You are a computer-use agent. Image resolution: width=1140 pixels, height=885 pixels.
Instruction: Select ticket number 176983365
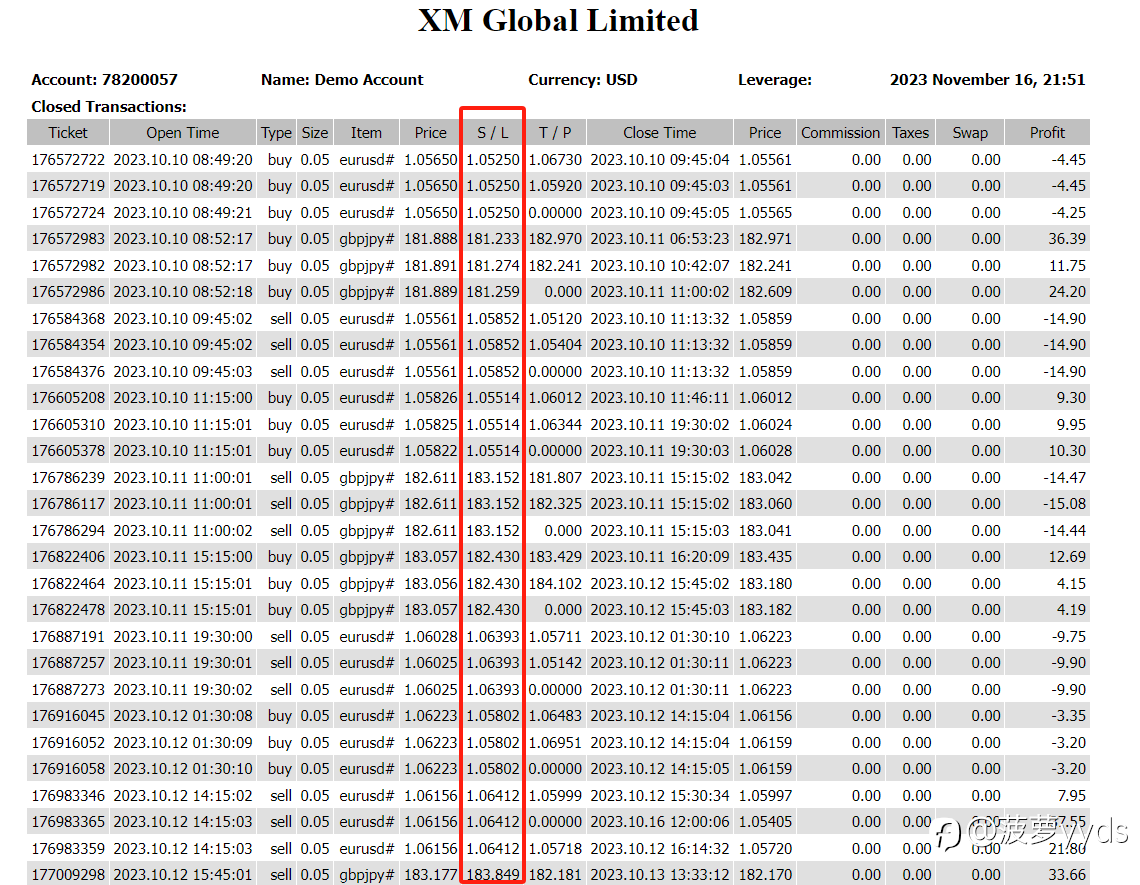(68, 822)
